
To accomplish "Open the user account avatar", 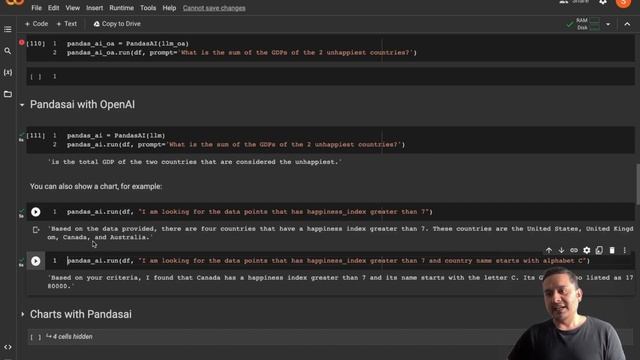I will (x=623, y=3).
